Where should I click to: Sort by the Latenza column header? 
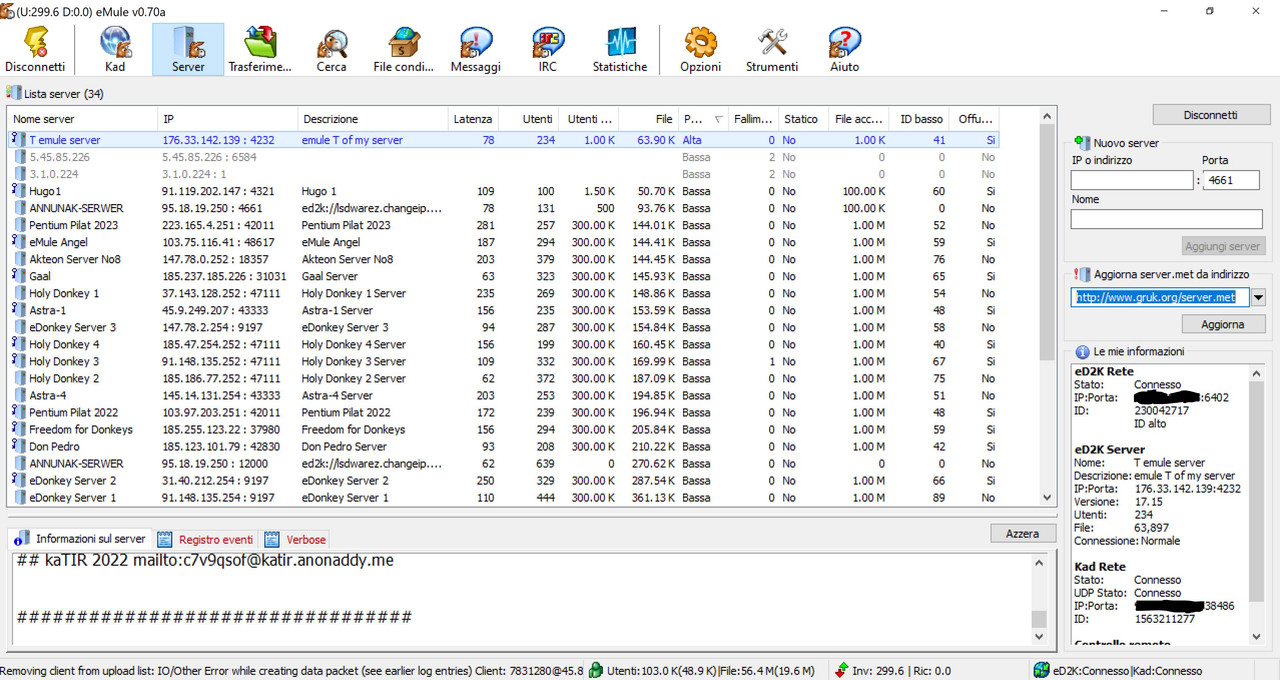click(472, 119)
